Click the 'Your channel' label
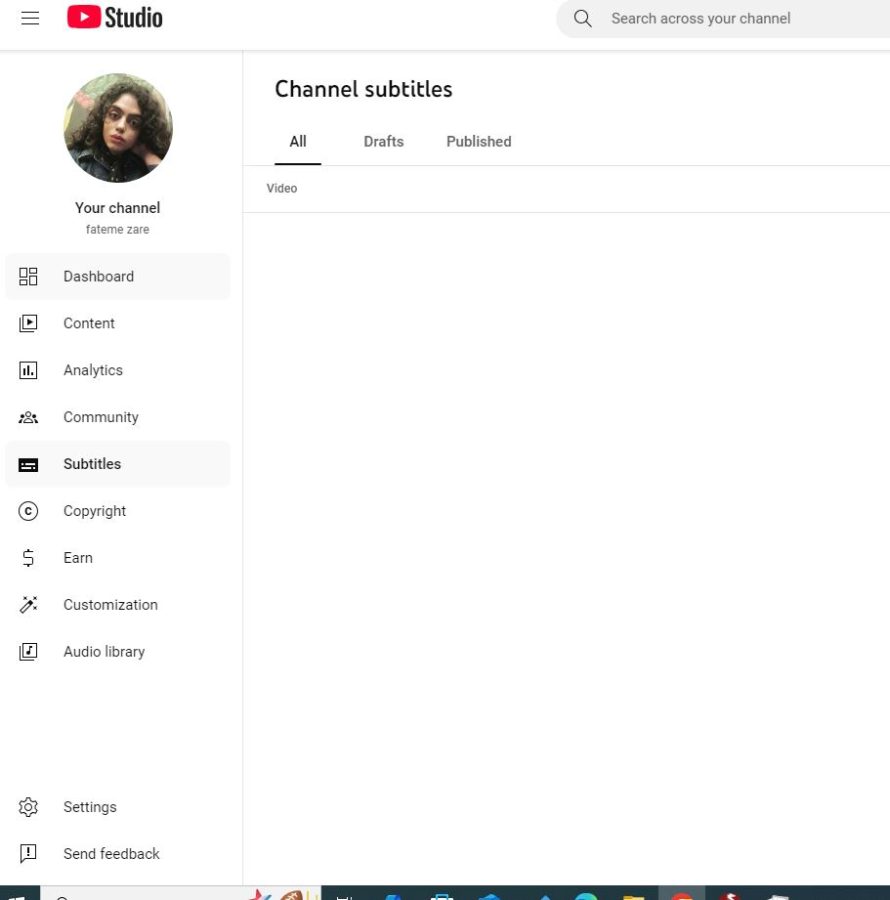Image resolution: width=890 pixels, height=900 pixels. pyautogui.click(x=118, y=208)
